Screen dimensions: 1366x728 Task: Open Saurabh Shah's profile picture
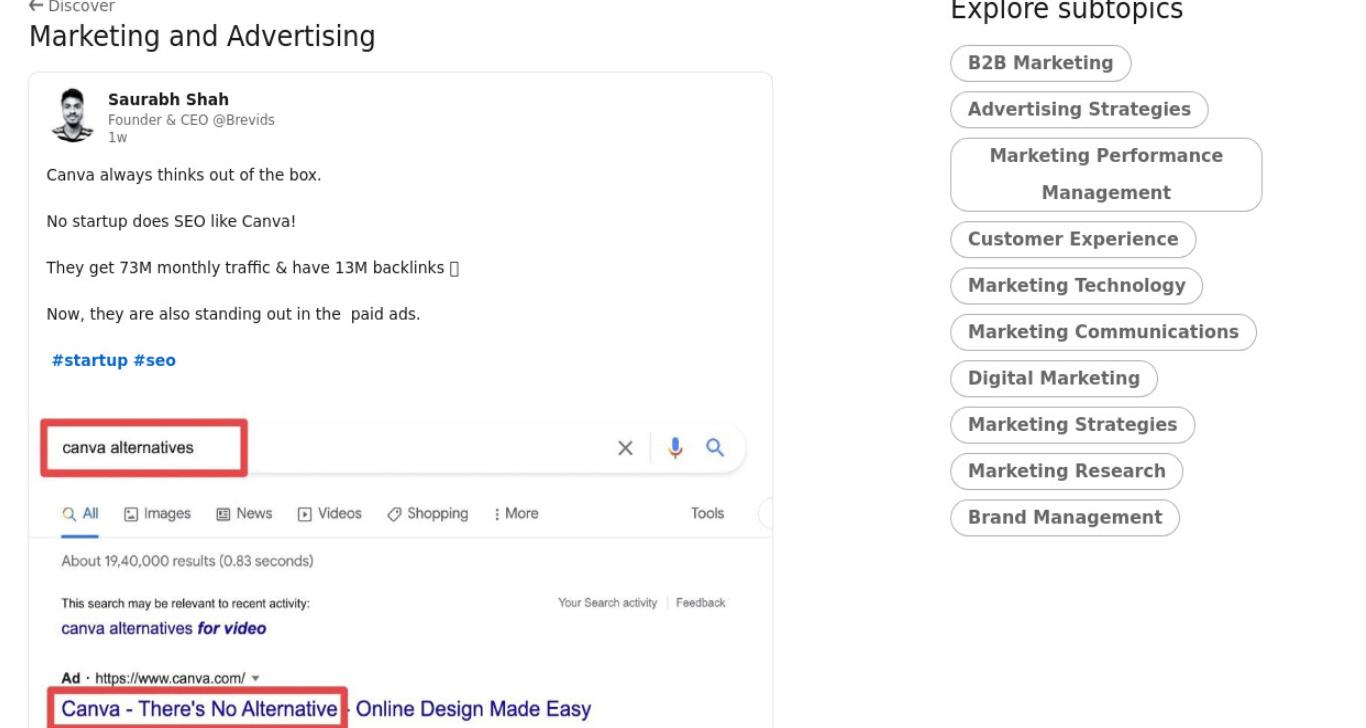[70, 116]
